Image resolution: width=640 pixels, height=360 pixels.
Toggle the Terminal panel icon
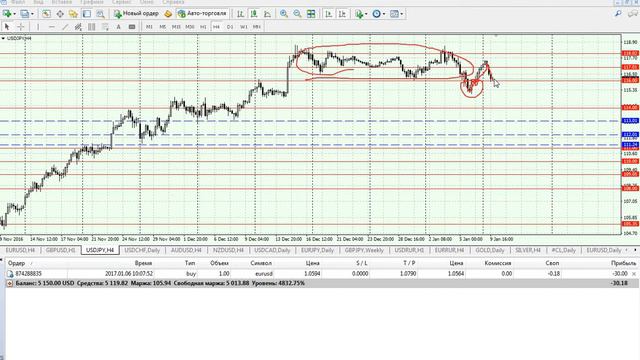point(87,14)
